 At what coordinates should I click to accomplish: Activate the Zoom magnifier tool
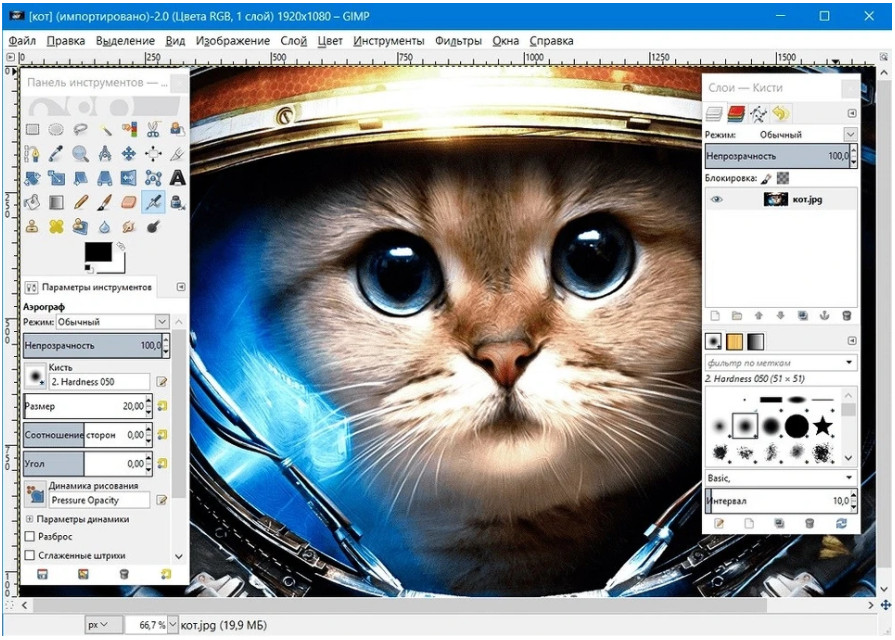(80, 154)
